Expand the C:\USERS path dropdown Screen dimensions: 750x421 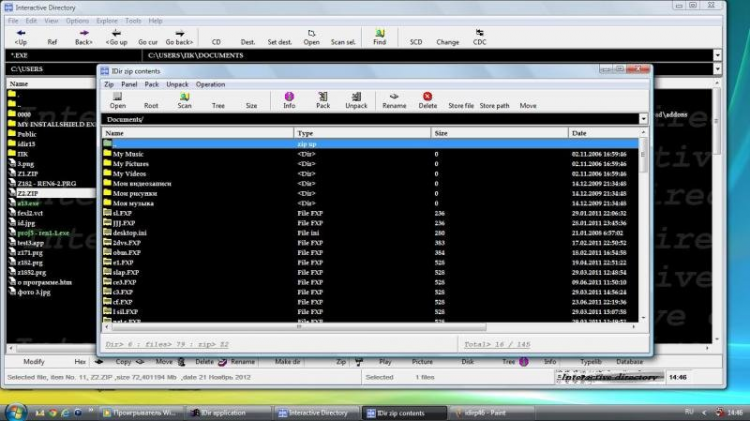point(717,69)
